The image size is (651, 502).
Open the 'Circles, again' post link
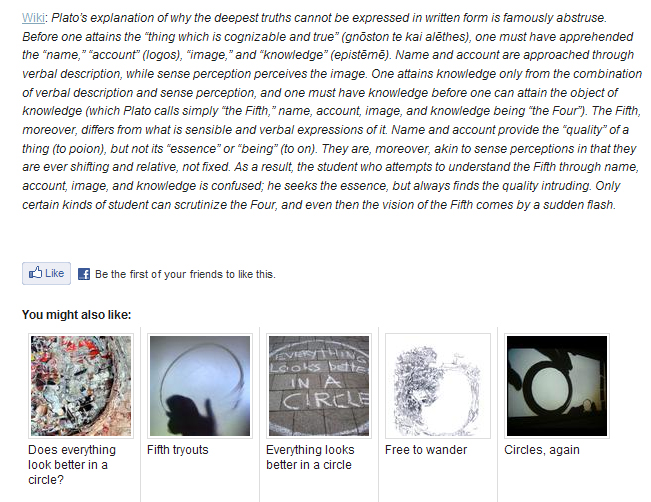point(542,450)
